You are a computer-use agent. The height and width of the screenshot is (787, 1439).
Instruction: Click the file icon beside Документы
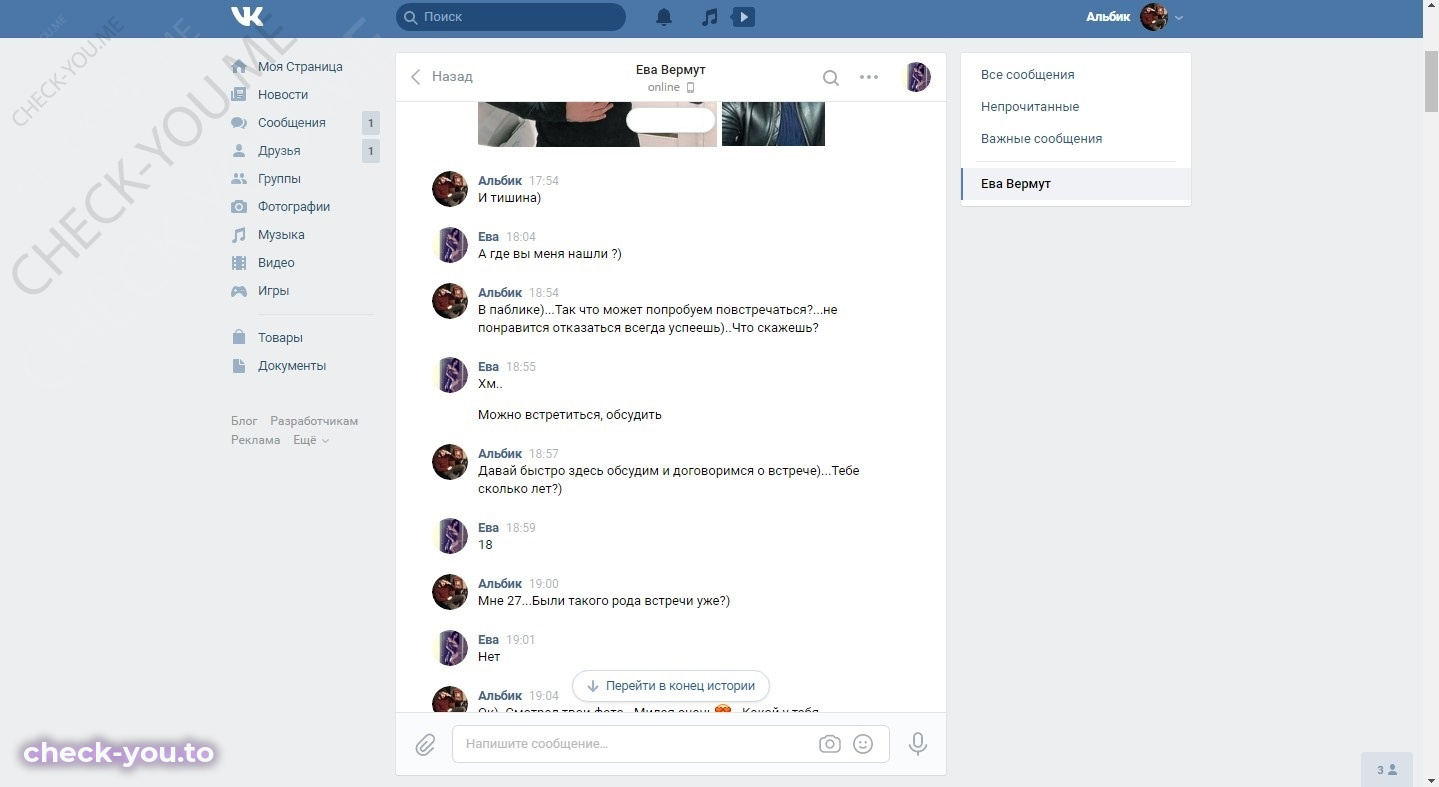239,366
